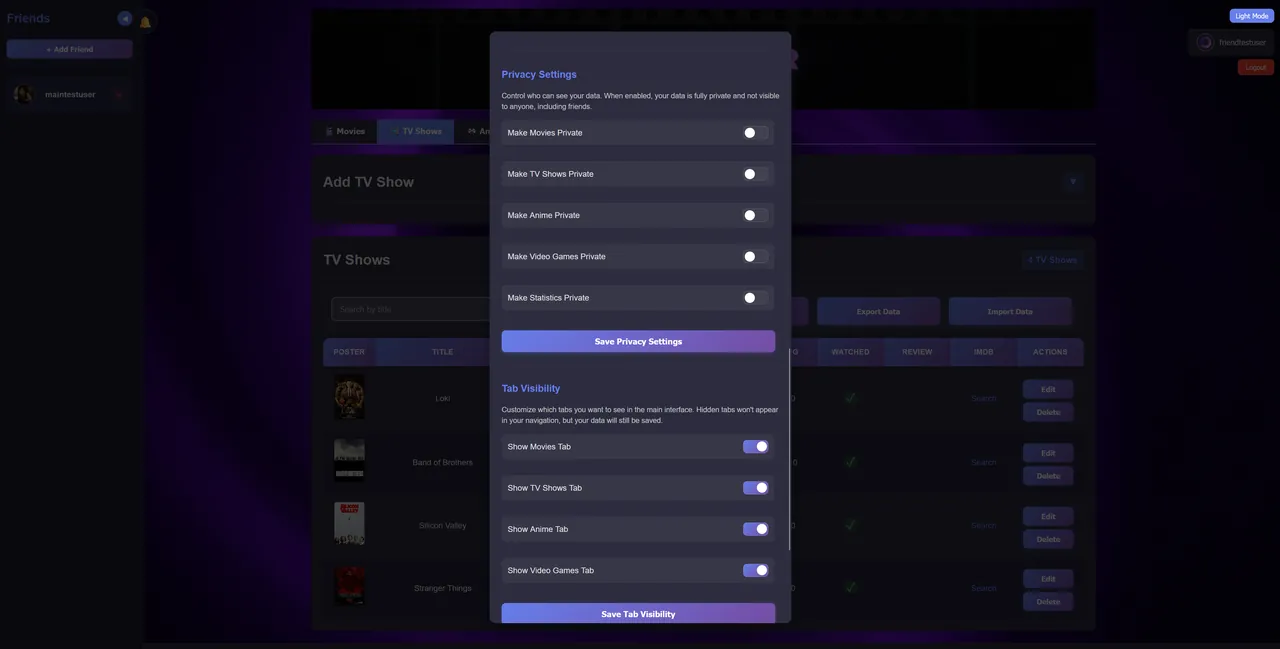Open IMDB Search link for Loki
This screenshot has width=1280, height=649.
[x=984, y=398]
